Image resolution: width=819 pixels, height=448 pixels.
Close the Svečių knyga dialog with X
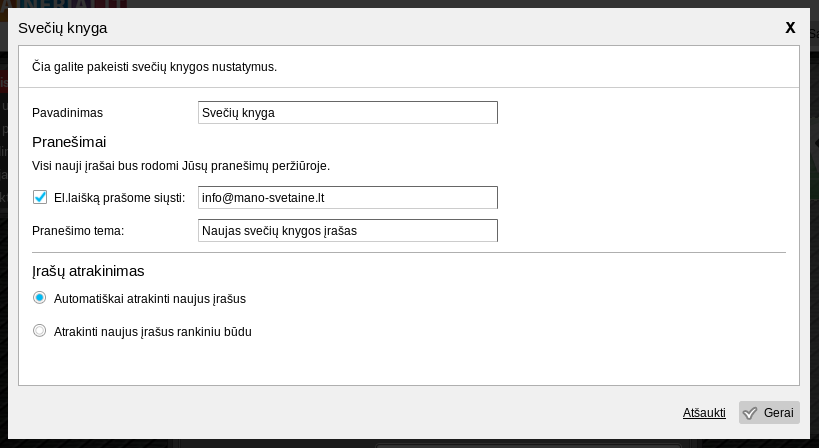[790, 28]
